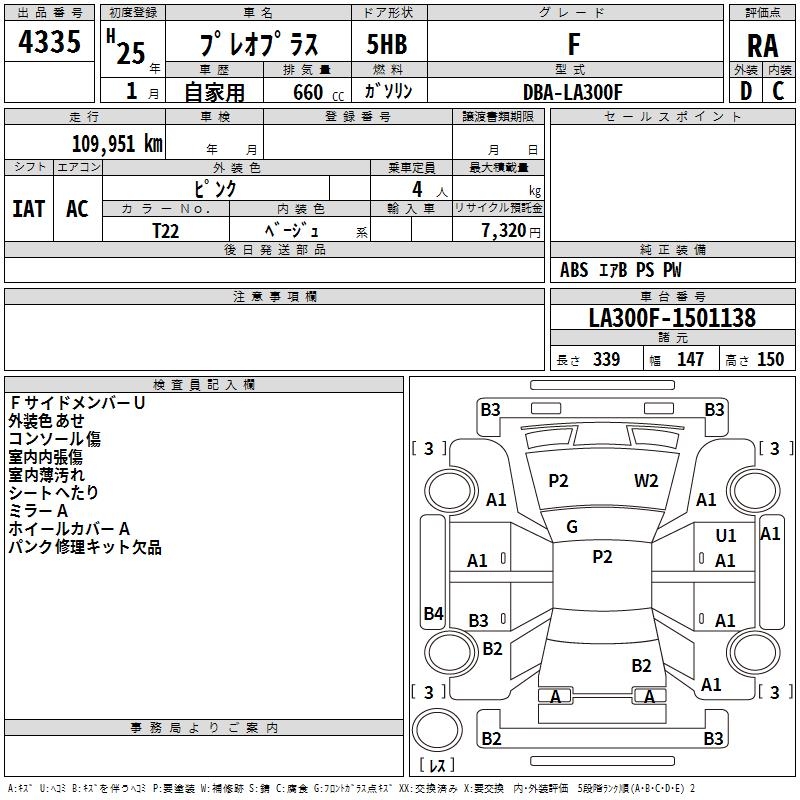Click the mileage value 109,951 km
The width and height of the screenshot is (800, 800).
pos(117,143)
